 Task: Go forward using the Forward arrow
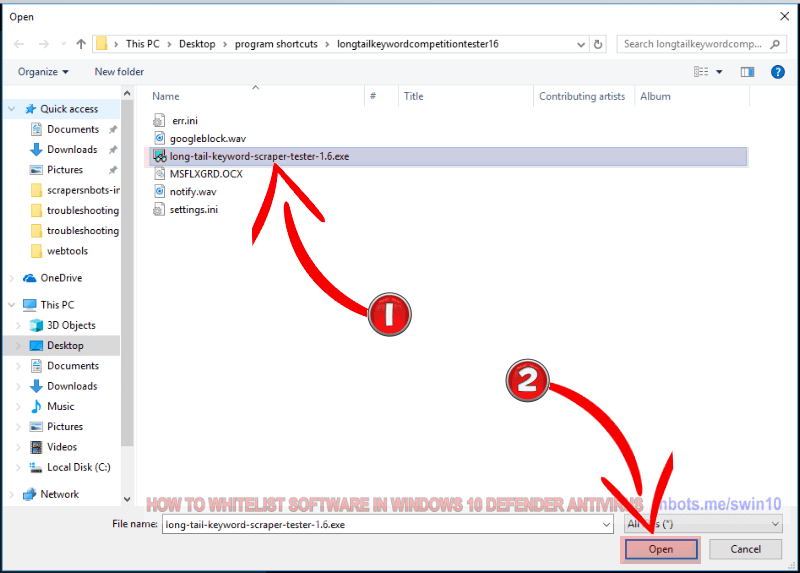point(43,44)
